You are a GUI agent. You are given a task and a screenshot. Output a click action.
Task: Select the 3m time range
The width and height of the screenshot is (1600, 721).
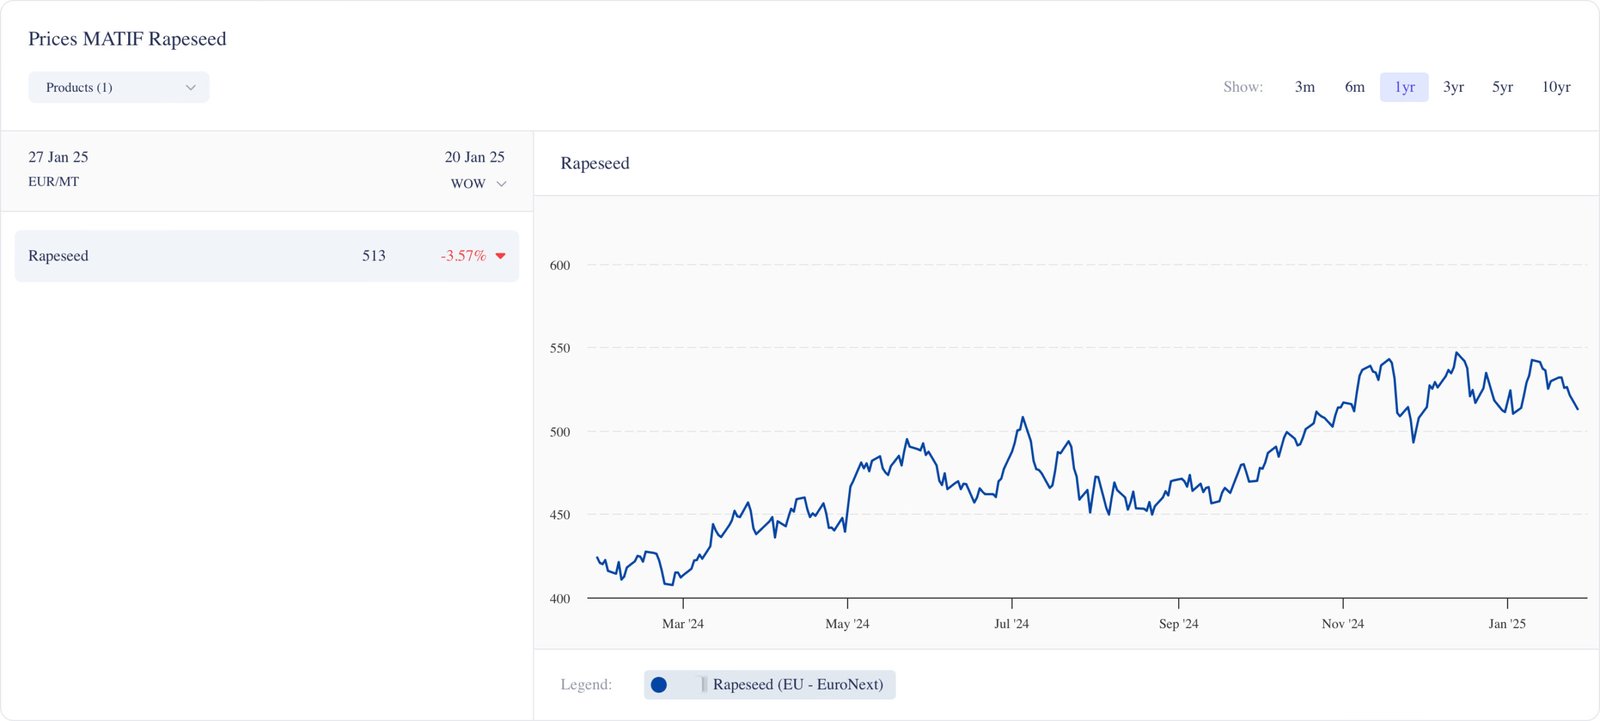coord(1304,87)
